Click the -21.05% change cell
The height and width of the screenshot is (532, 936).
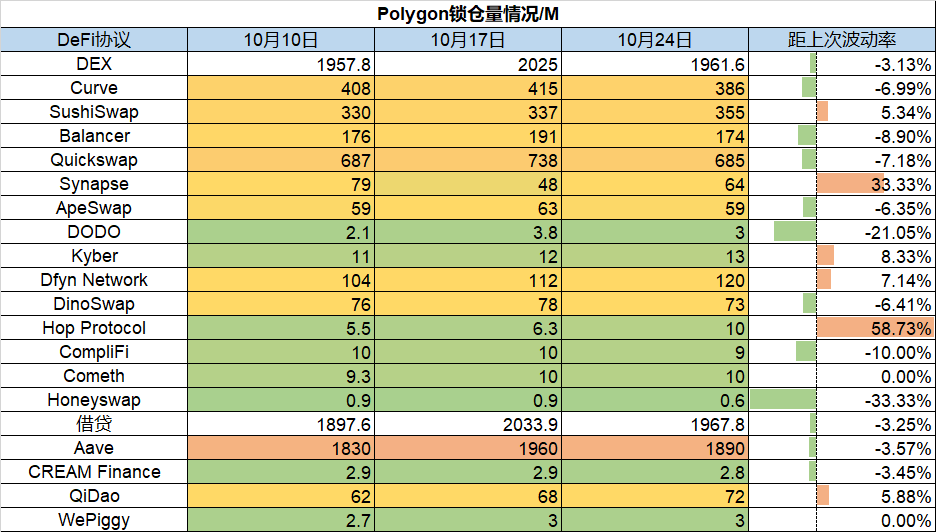point(842,232)
